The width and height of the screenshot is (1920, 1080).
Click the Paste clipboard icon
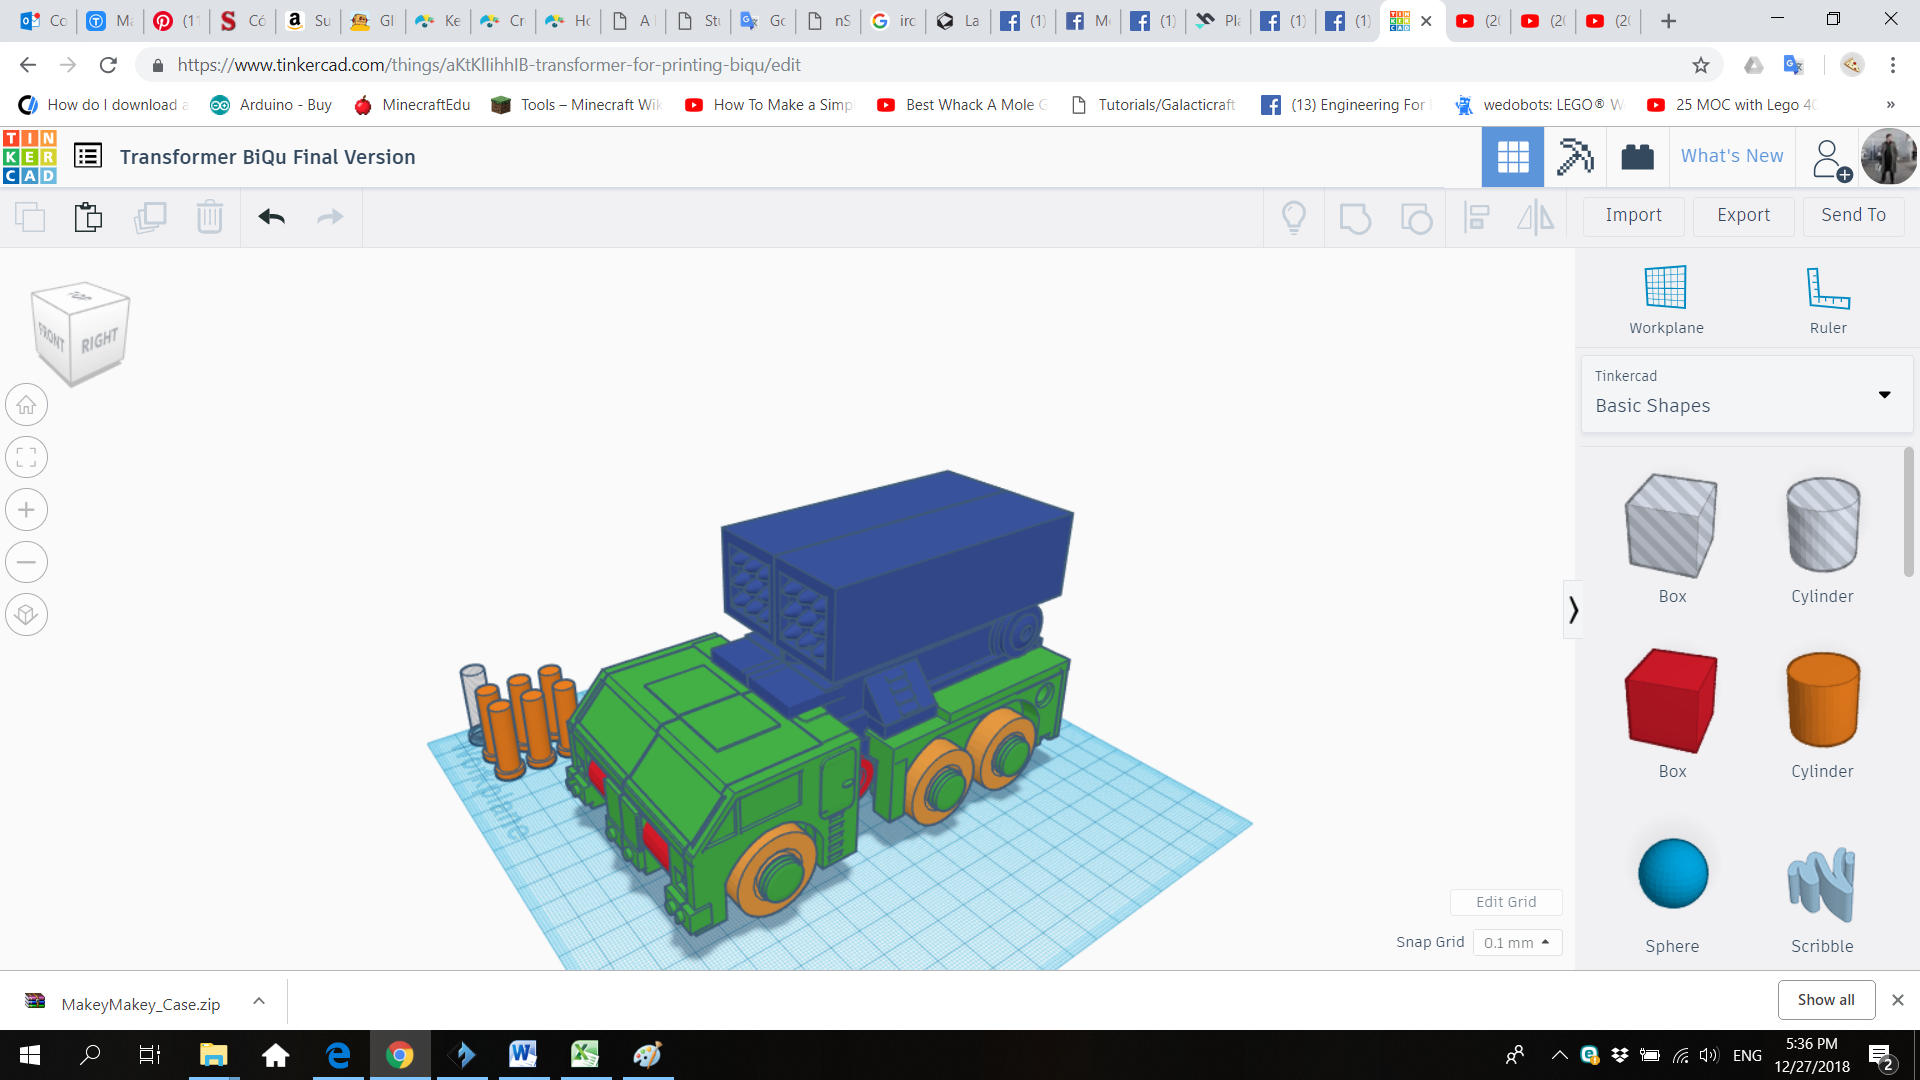pos(88,217)
